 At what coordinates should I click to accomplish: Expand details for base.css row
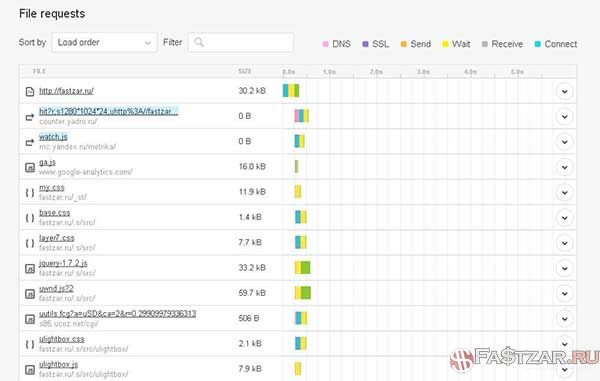(x=564, y=218)
